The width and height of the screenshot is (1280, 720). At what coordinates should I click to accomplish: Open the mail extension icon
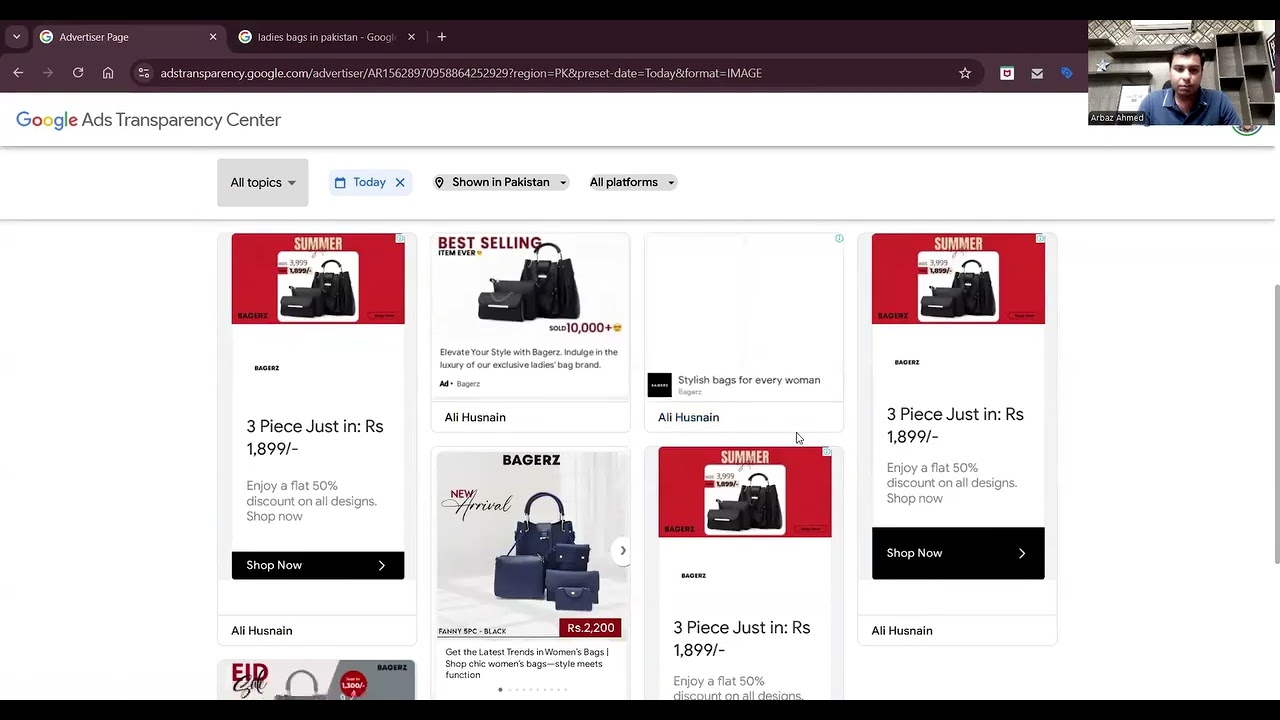click(x=1037, y=73)
